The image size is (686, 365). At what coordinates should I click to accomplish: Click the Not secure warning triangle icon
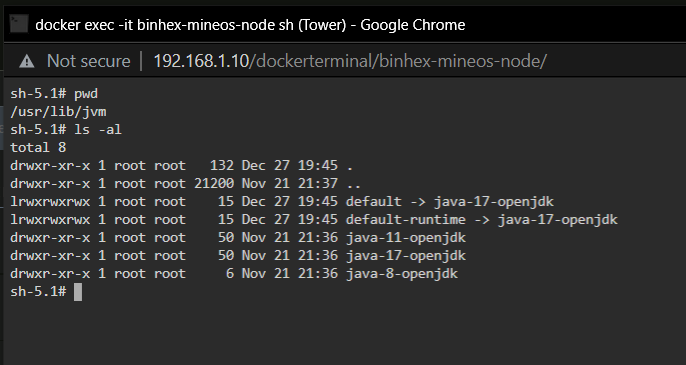[x=27, y=61]
